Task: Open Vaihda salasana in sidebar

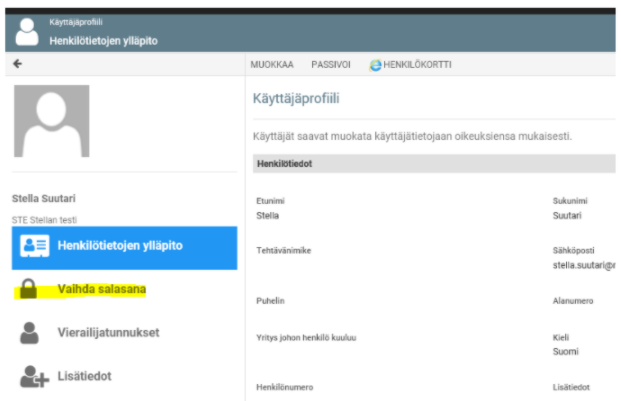Action: [x=102, y=290]
